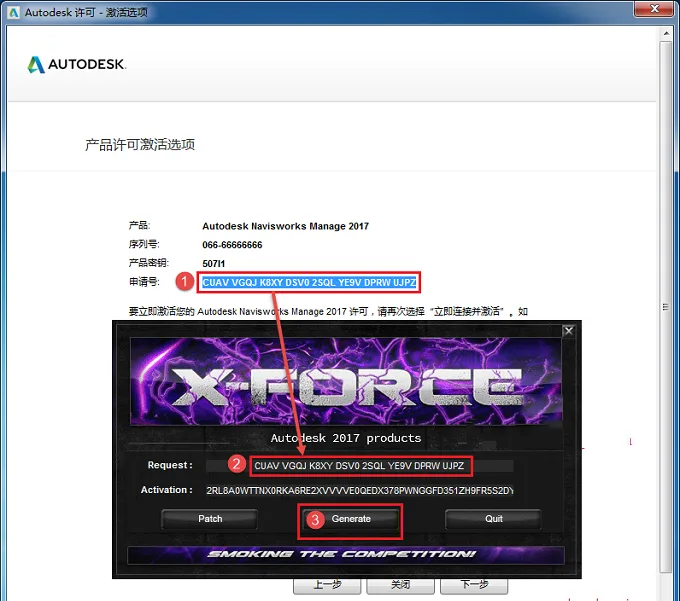
Task: Close the Autodesk 许可 window
Action: point(655,8)
